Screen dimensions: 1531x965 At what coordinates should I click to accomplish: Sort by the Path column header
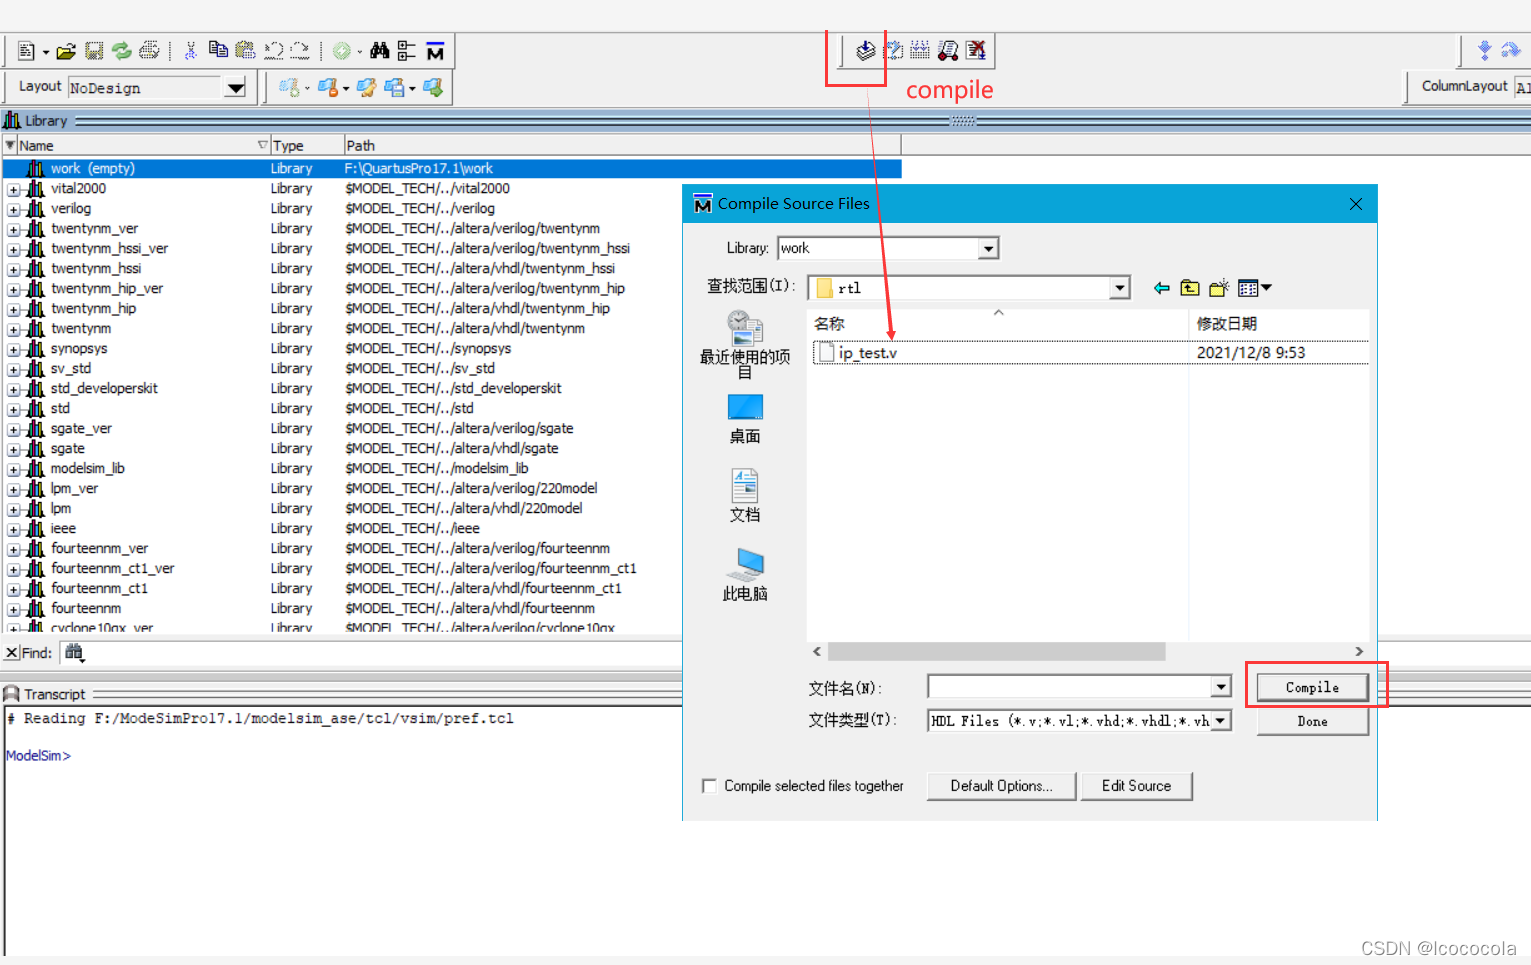point(622,145)
